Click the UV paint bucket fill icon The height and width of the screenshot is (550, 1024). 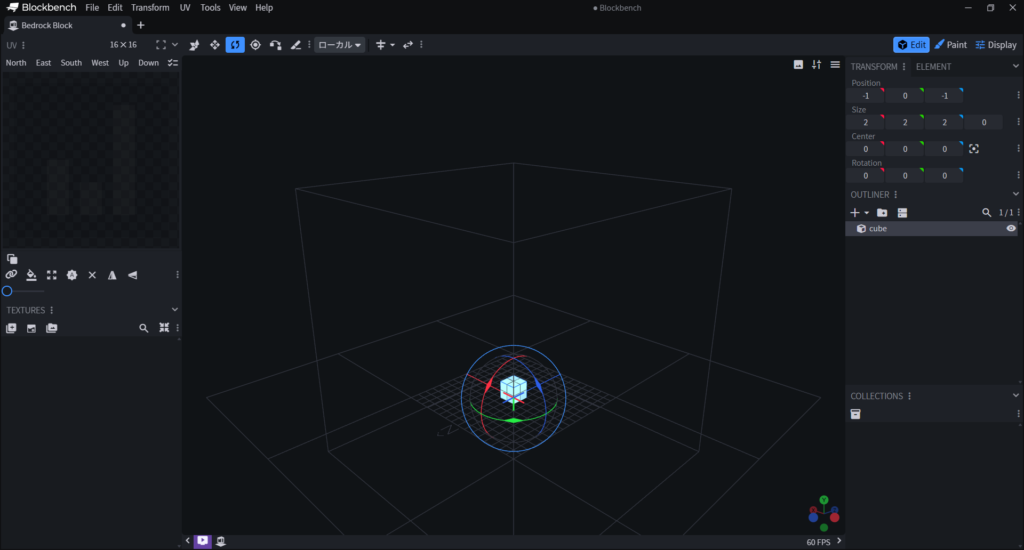31,275
